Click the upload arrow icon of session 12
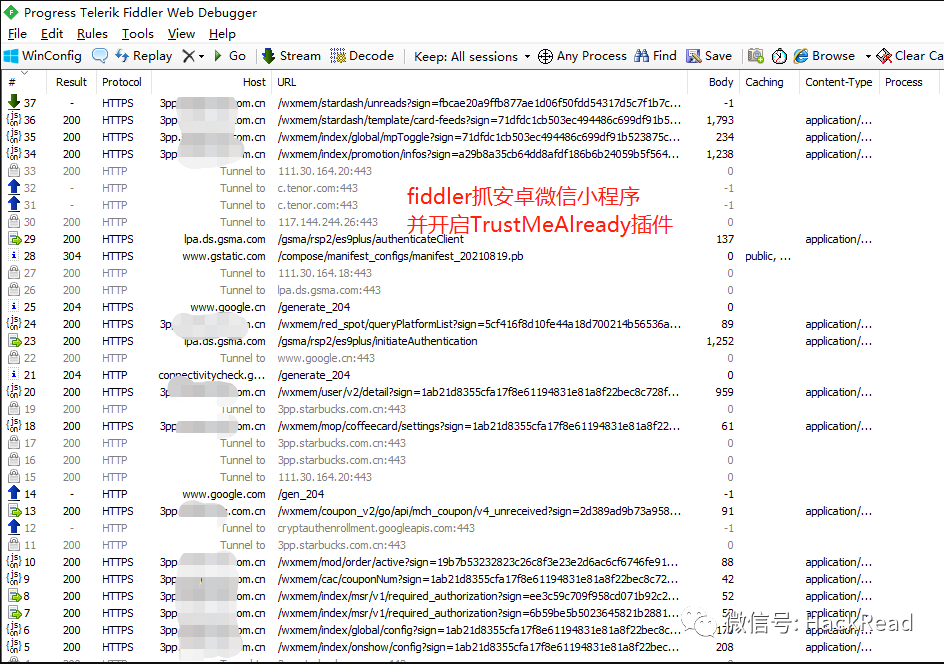Viewport: 944px width, 664px height. click(14, 527)
